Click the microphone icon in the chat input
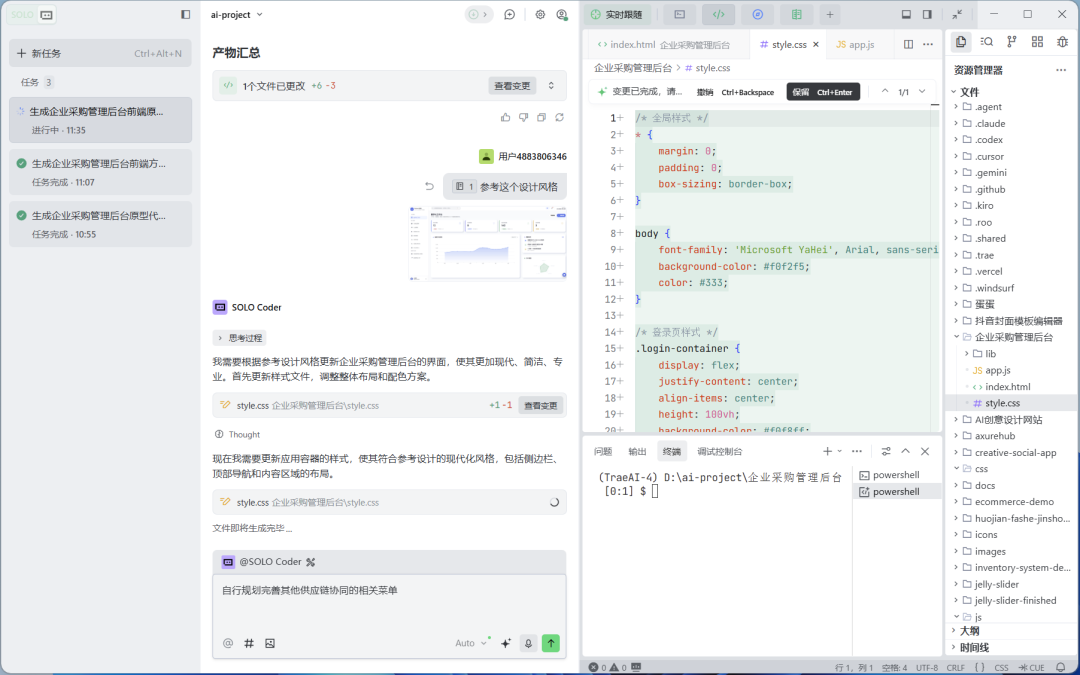 click(x=529, y=643)
